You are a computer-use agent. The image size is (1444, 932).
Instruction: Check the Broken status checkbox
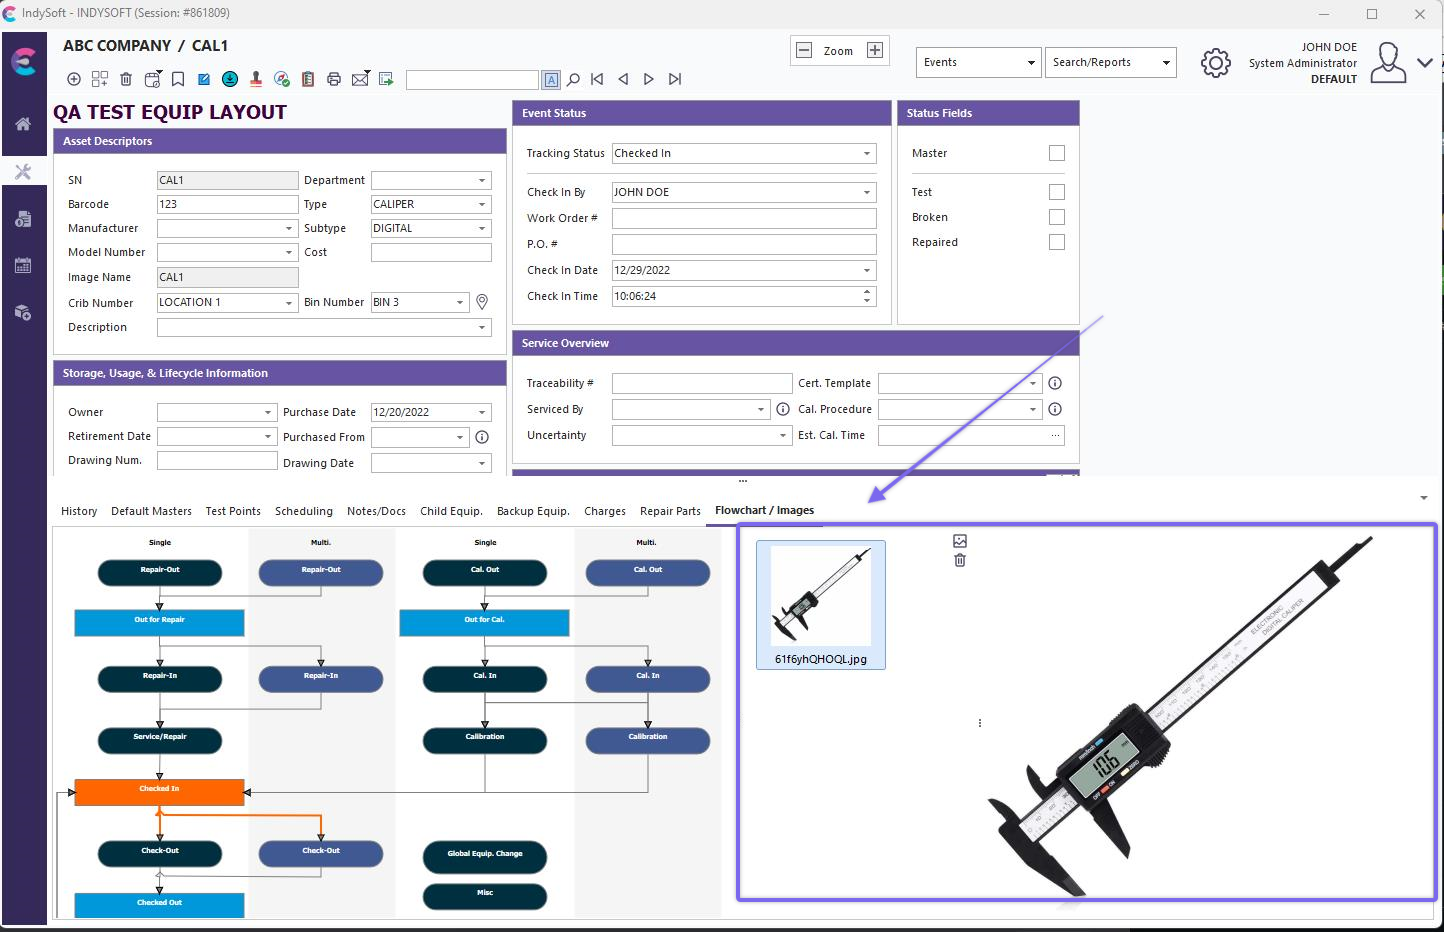1056,217
